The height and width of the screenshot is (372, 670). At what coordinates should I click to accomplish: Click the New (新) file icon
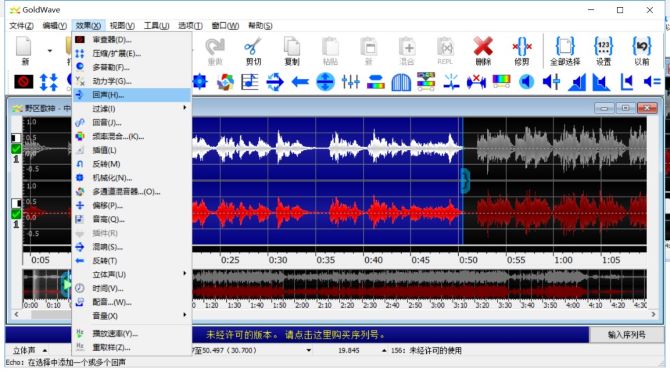[x=24, y=47]
